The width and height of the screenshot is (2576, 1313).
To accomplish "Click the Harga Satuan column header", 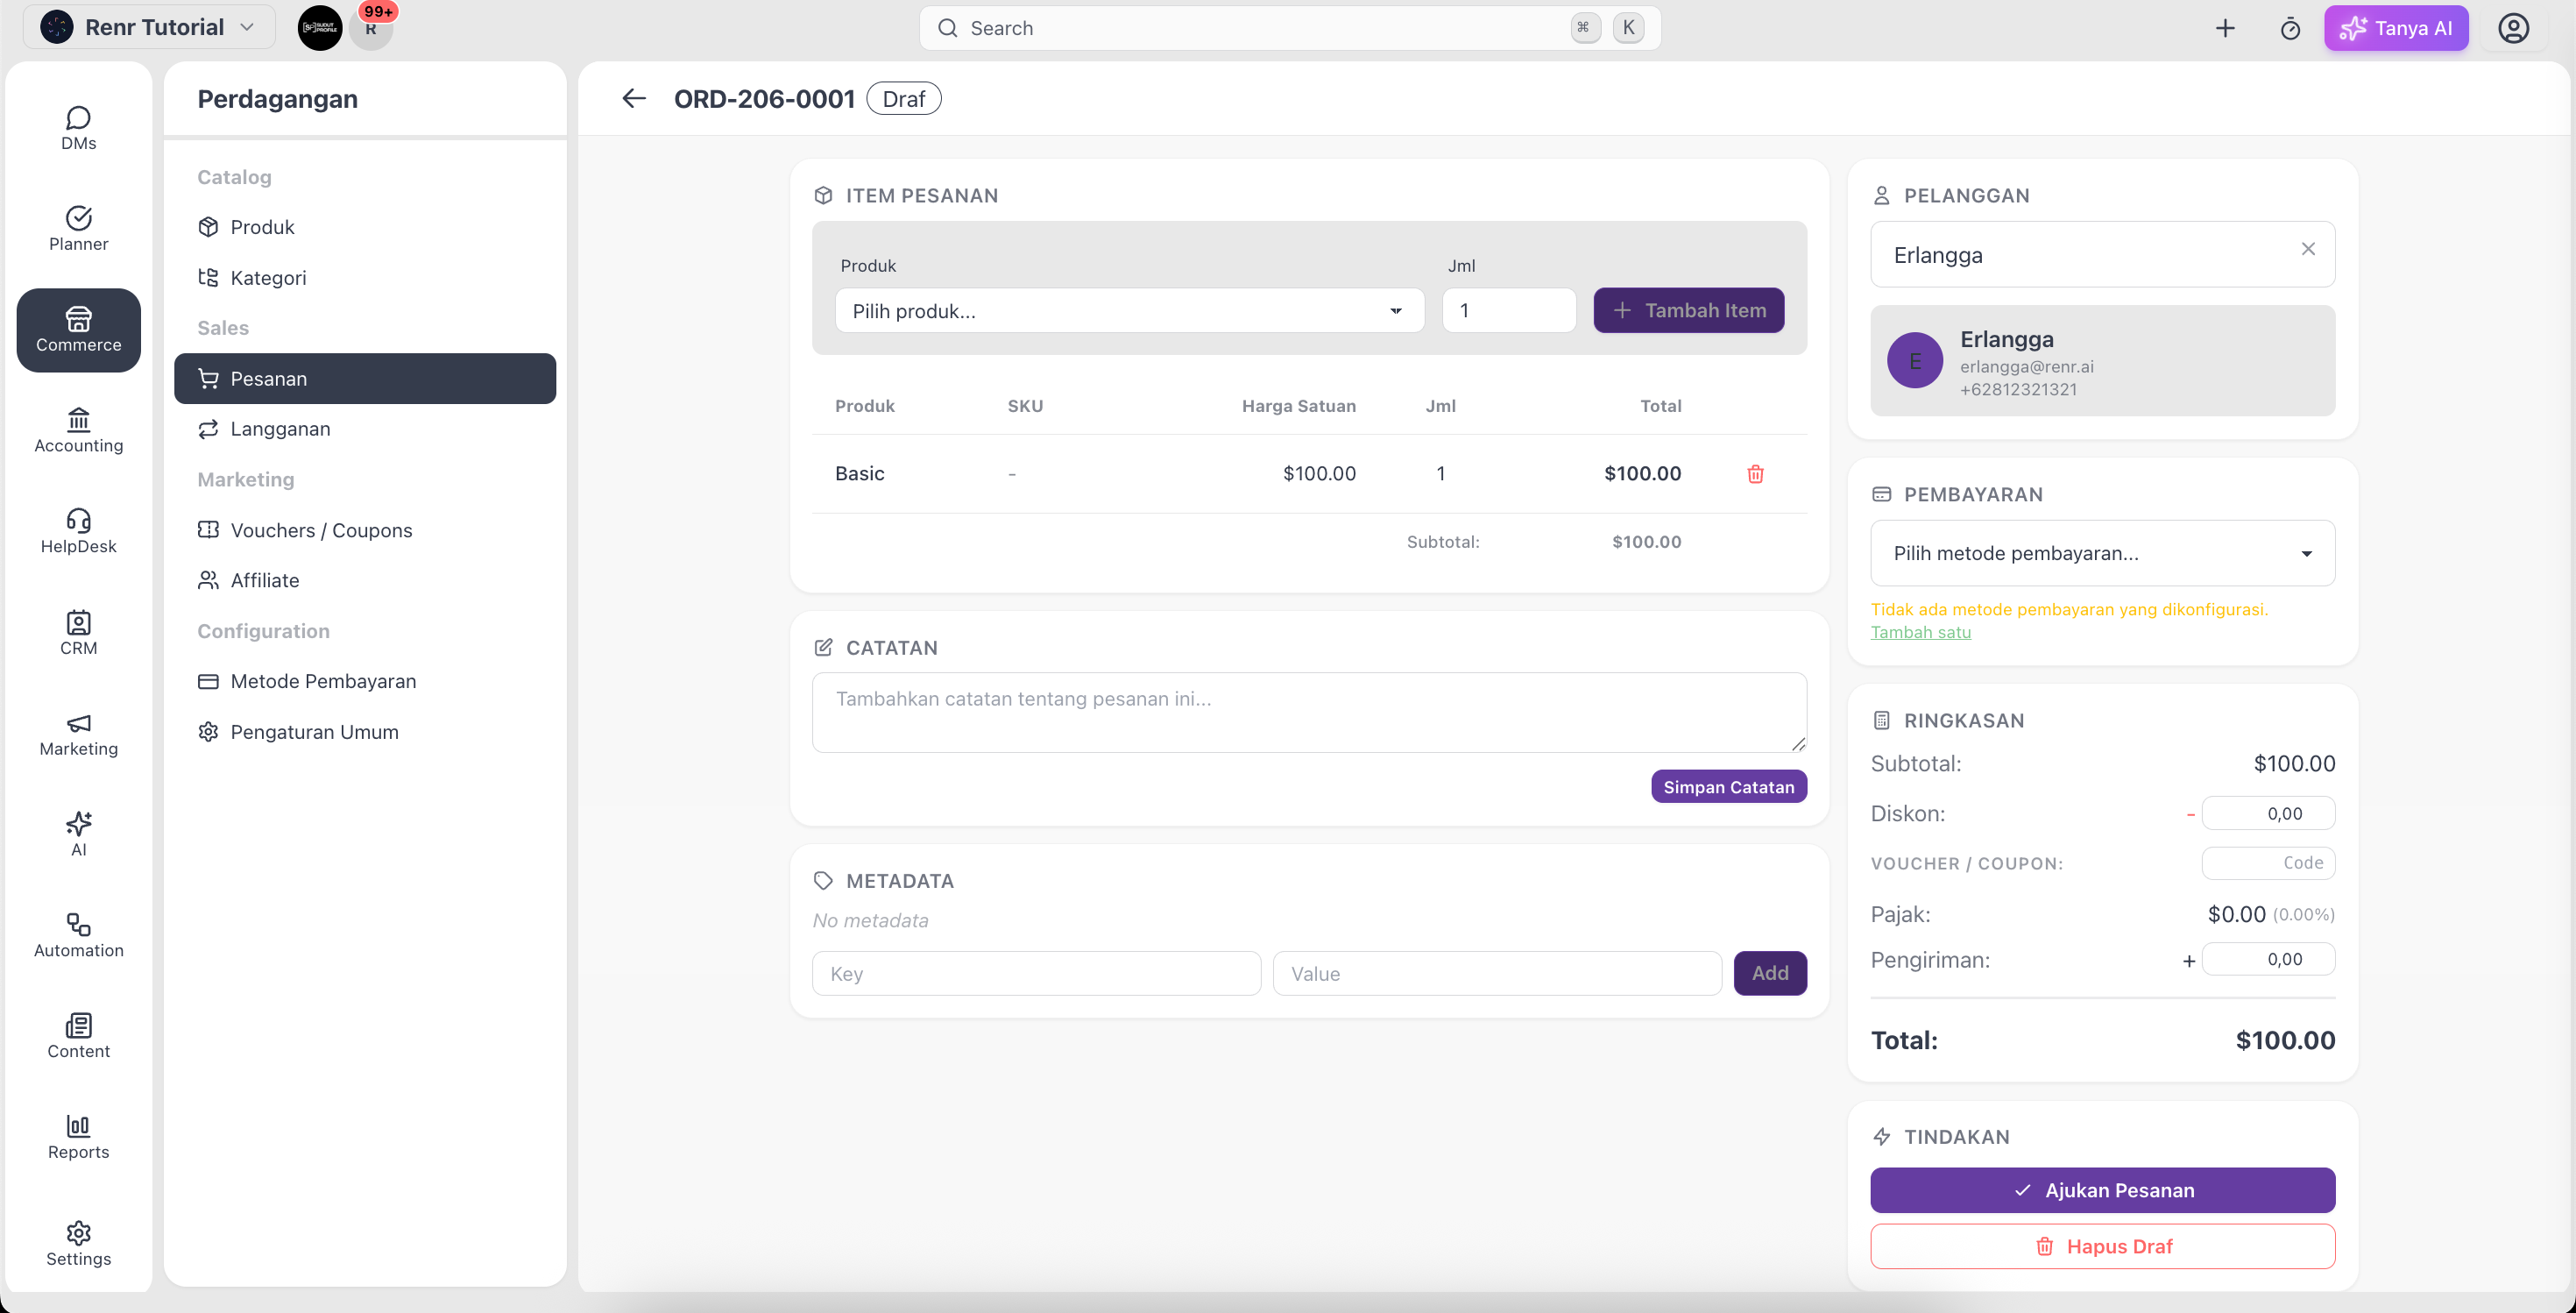I will (x=1298, y=406).
